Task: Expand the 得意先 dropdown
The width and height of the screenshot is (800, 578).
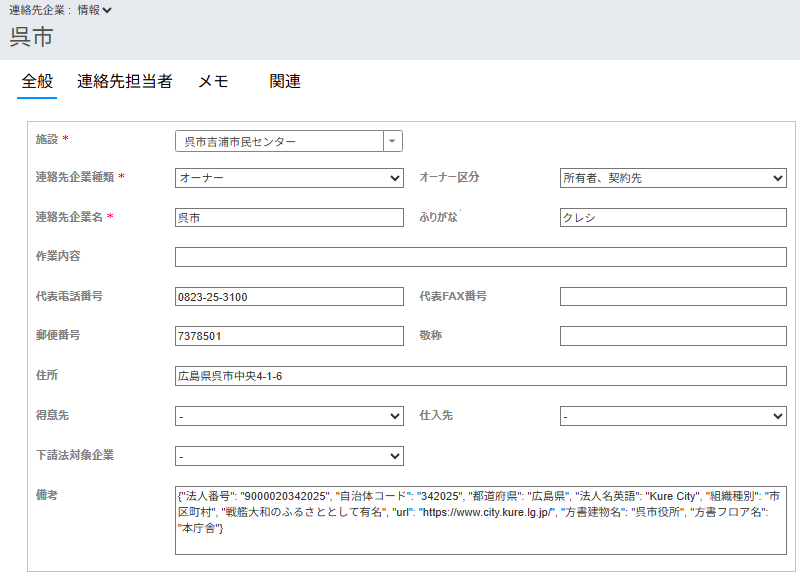Action: click(x=289, y=416)
